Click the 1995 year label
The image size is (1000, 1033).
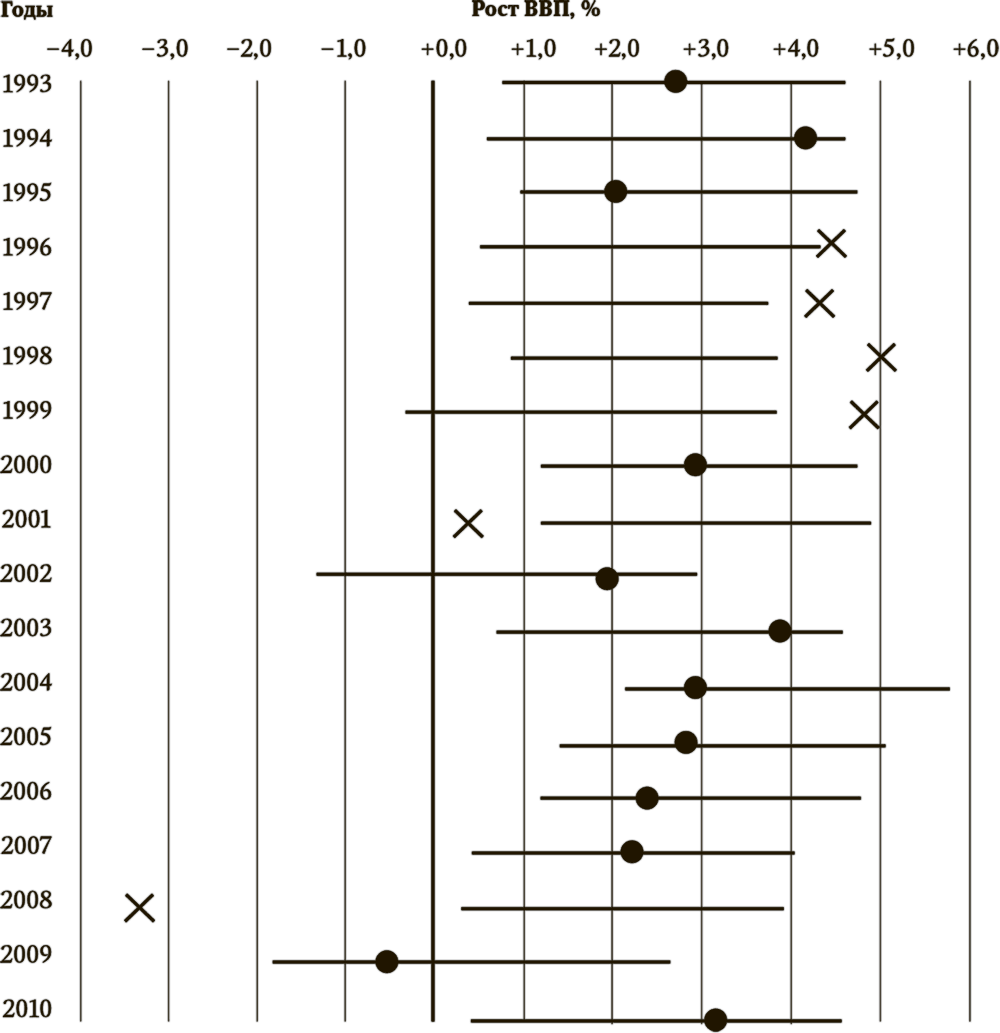pos(27,192)
